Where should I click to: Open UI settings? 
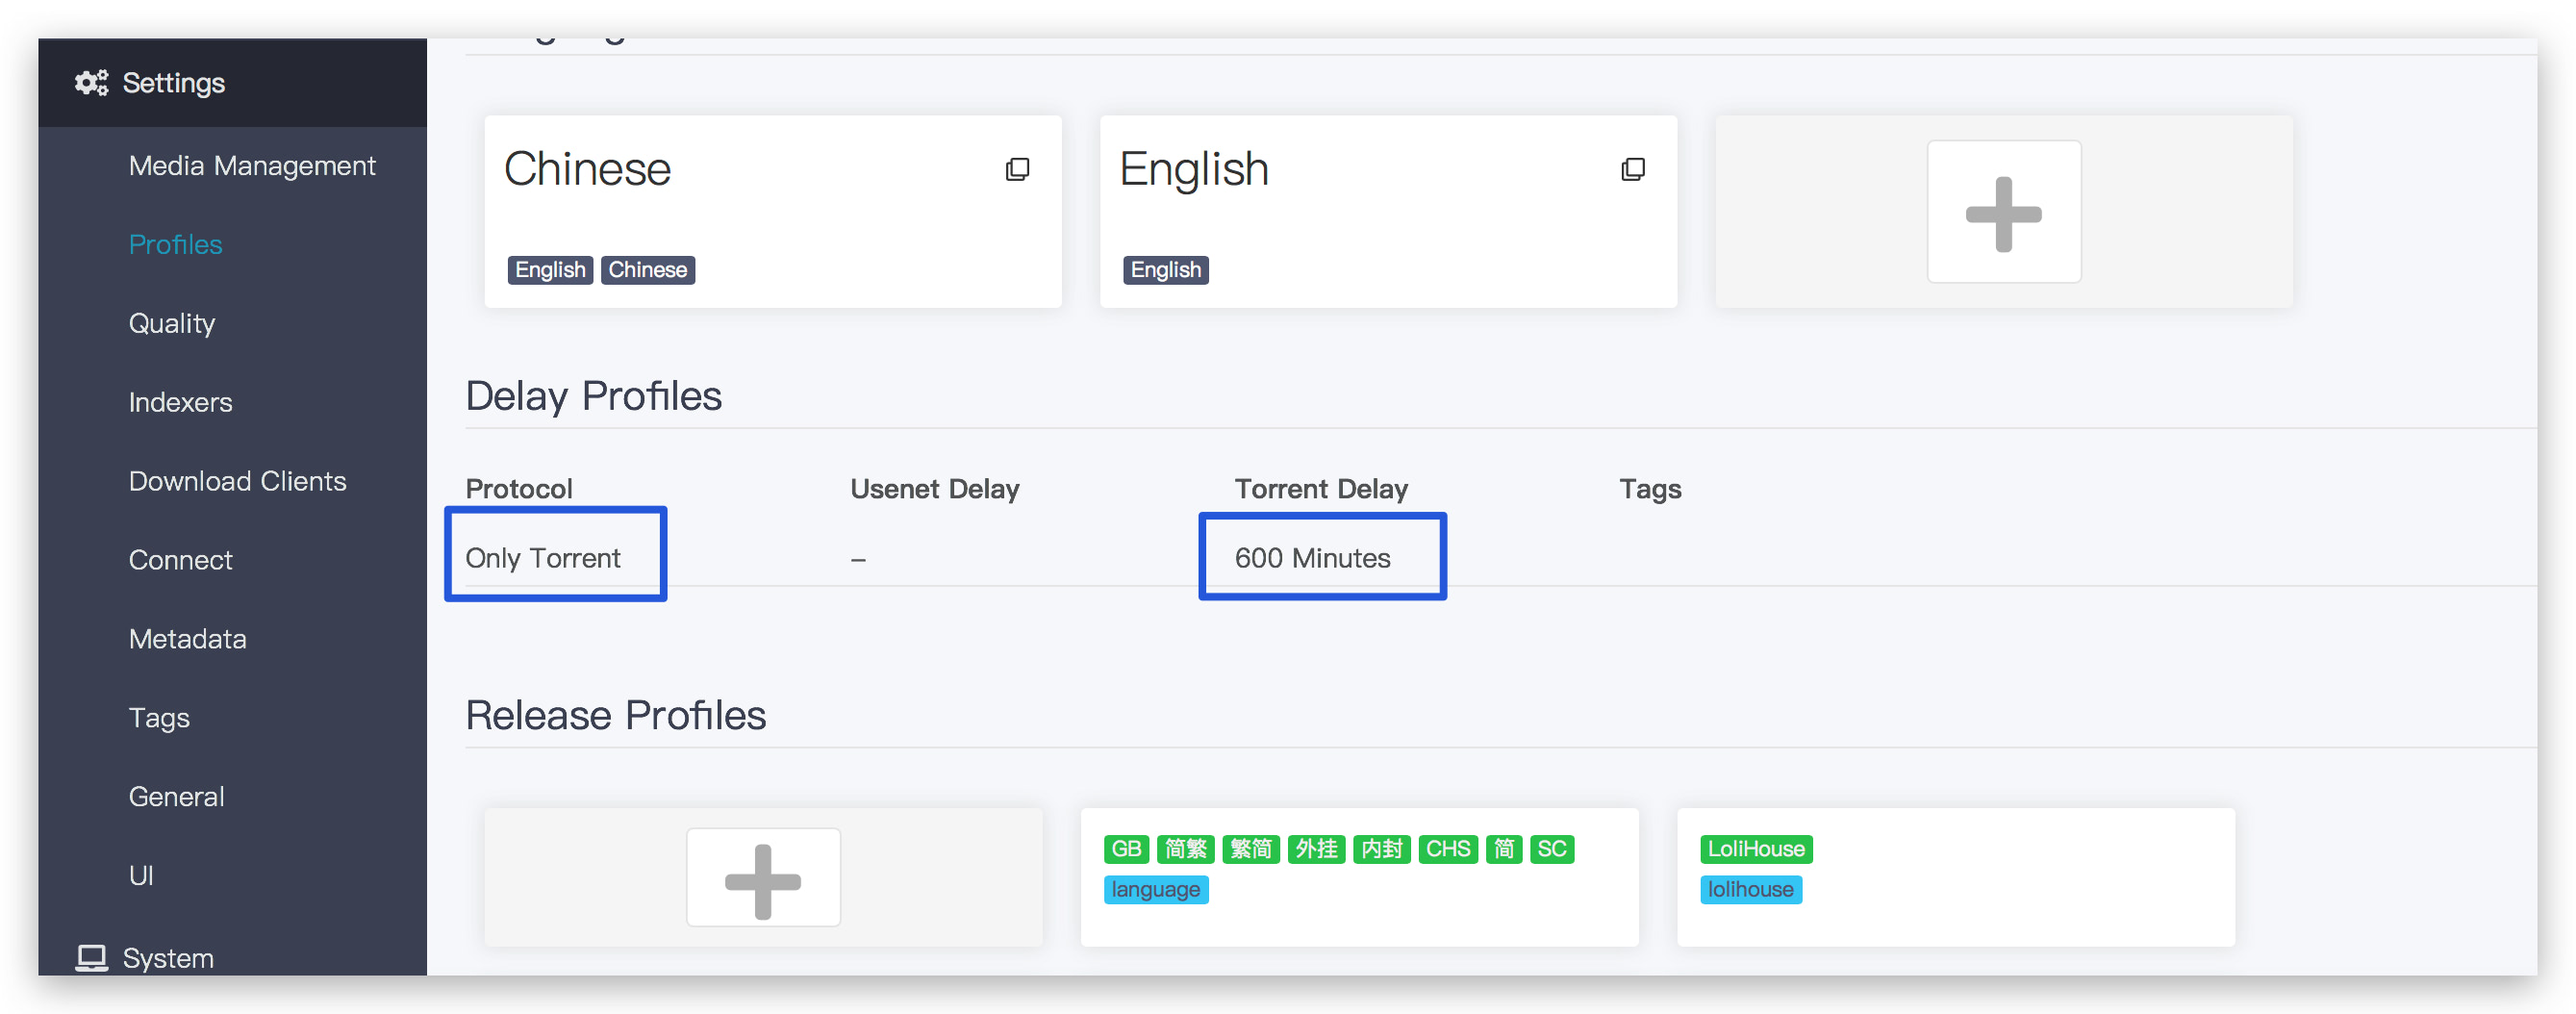pyautogui.click(x=141, y=876)
